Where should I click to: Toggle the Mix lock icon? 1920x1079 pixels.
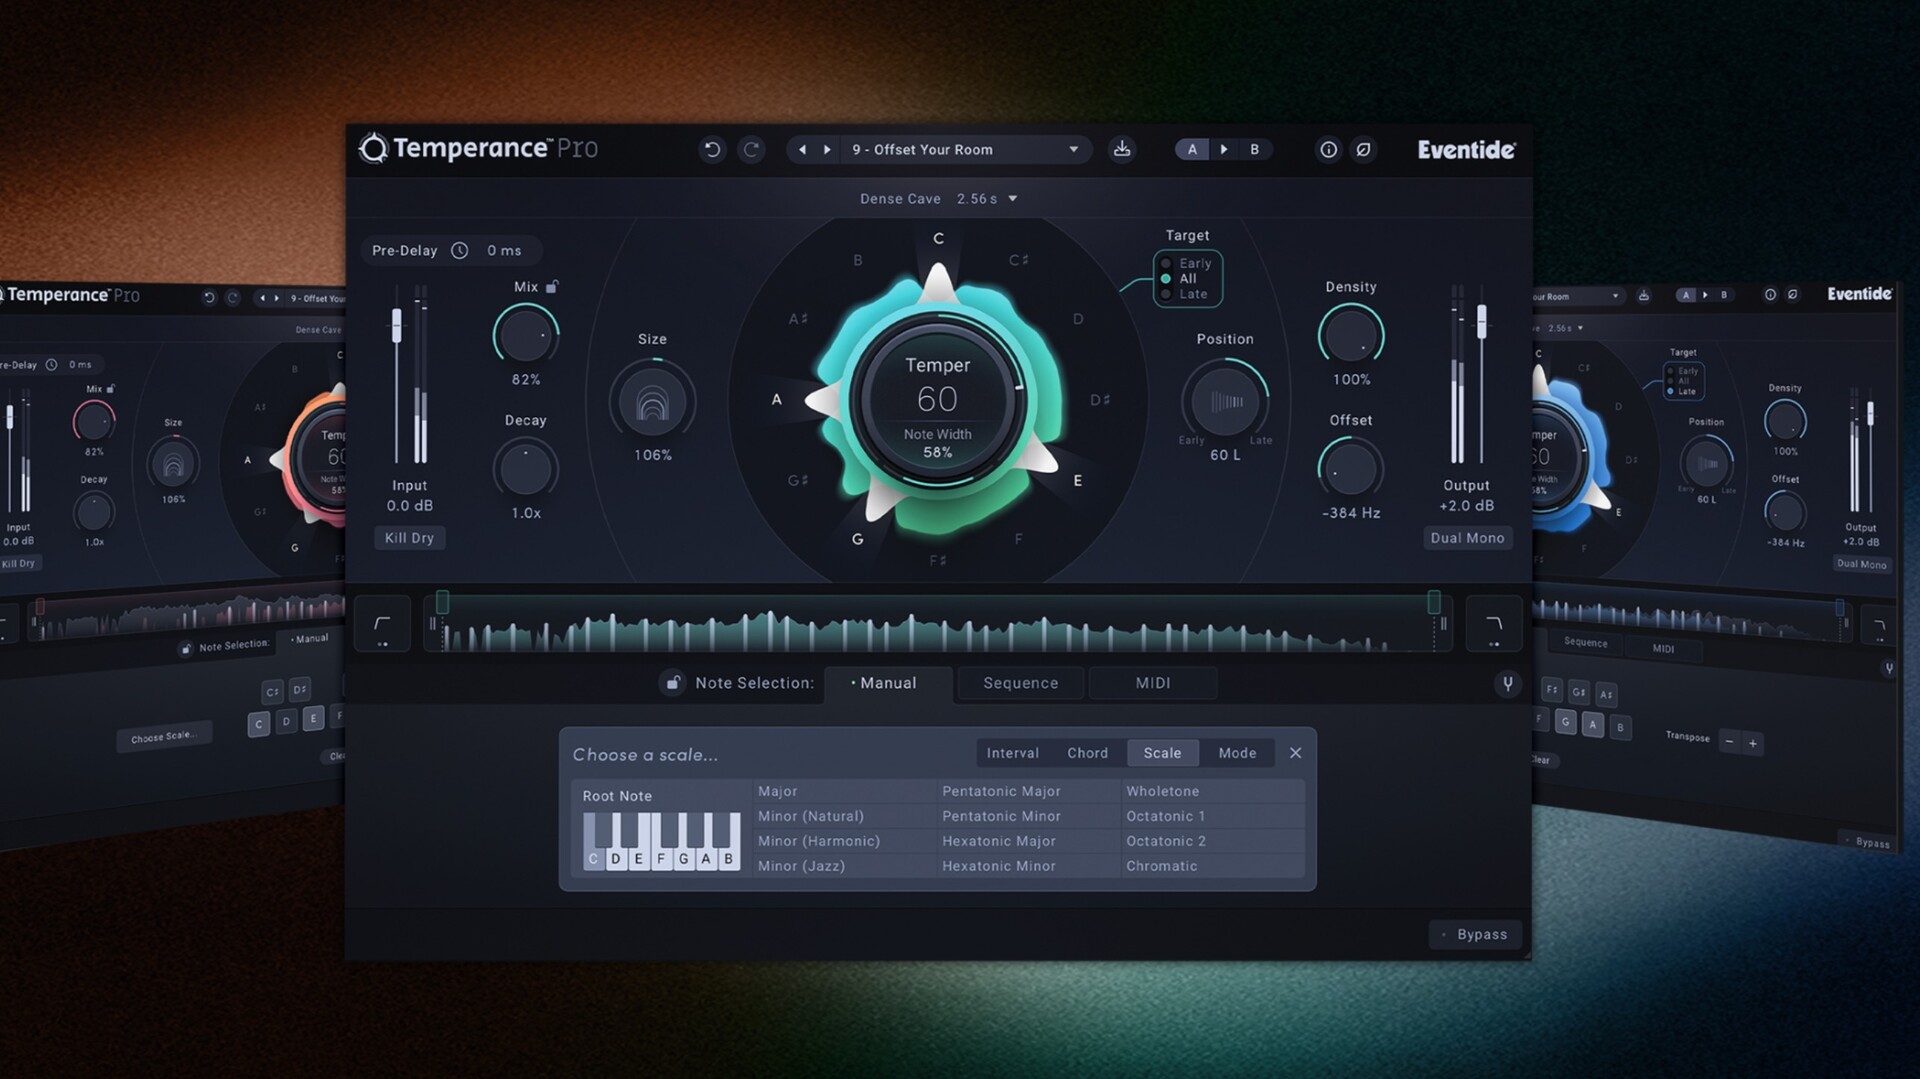[551, 286]
